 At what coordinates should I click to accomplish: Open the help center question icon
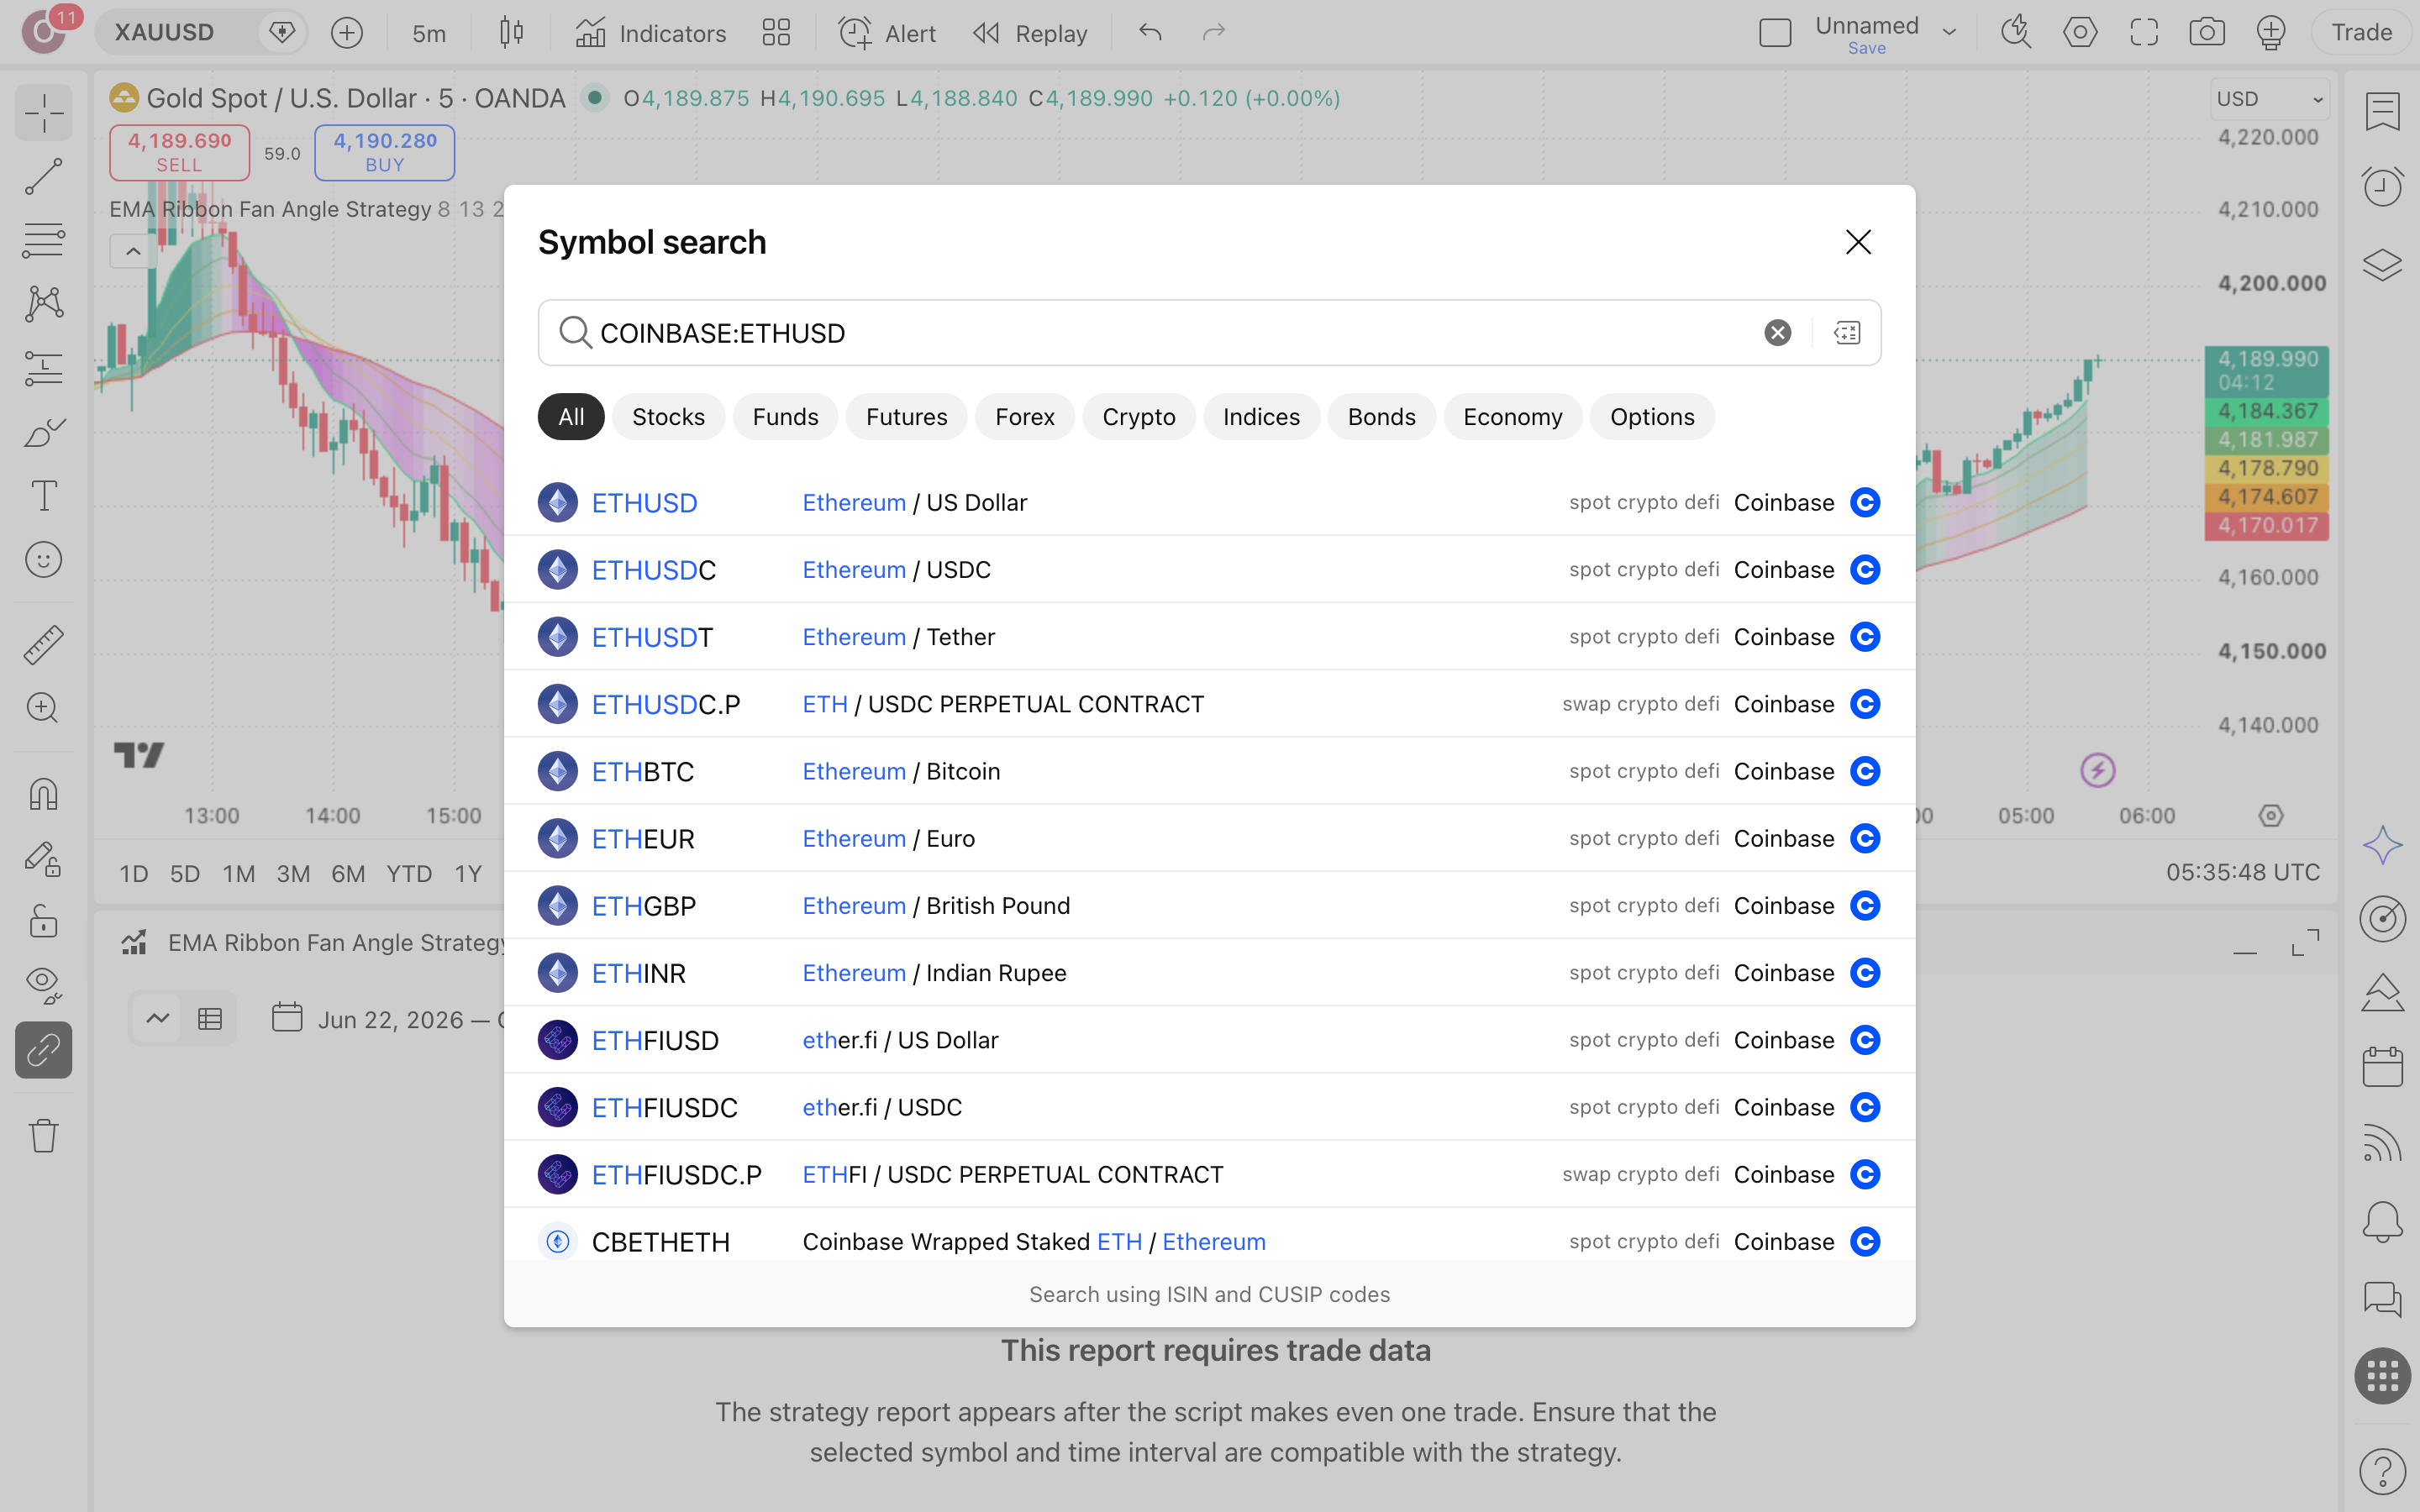(2382, 1471)
